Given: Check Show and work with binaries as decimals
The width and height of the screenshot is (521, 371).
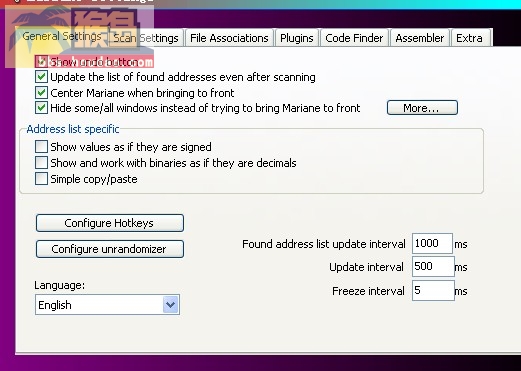Looking at the screenshot, I should 41,163.
